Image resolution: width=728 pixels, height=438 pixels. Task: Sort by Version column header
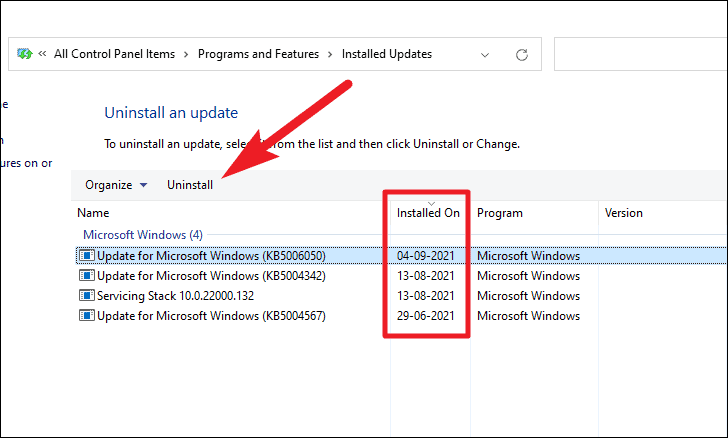click(x=624, y=213)
